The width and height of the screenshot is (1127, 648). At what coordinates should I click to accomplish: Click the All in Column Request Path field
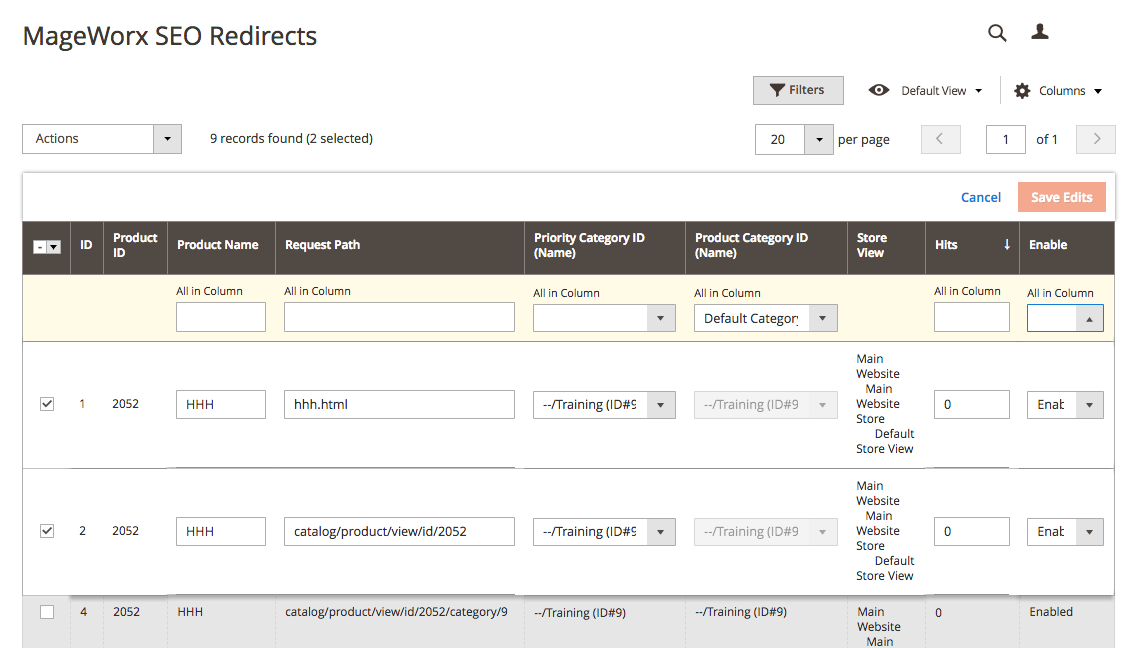pos(399,317)
